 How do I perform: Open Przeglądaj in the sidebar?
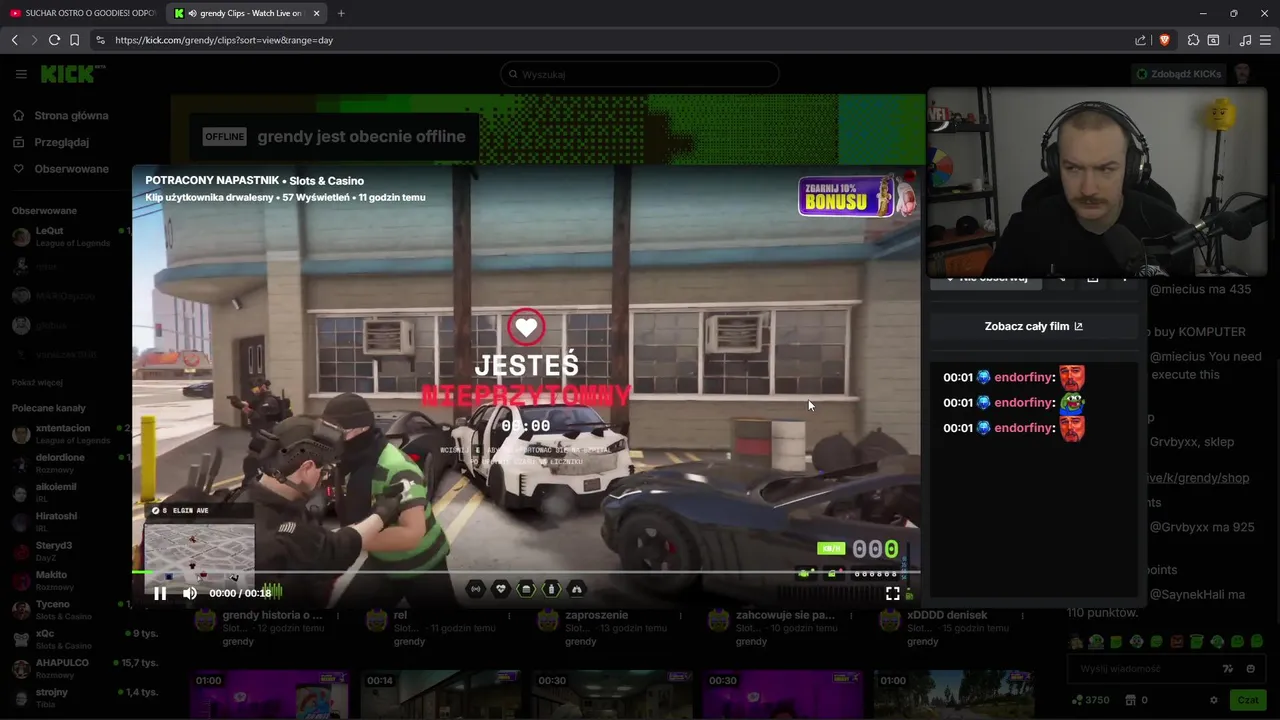(51, 142)
